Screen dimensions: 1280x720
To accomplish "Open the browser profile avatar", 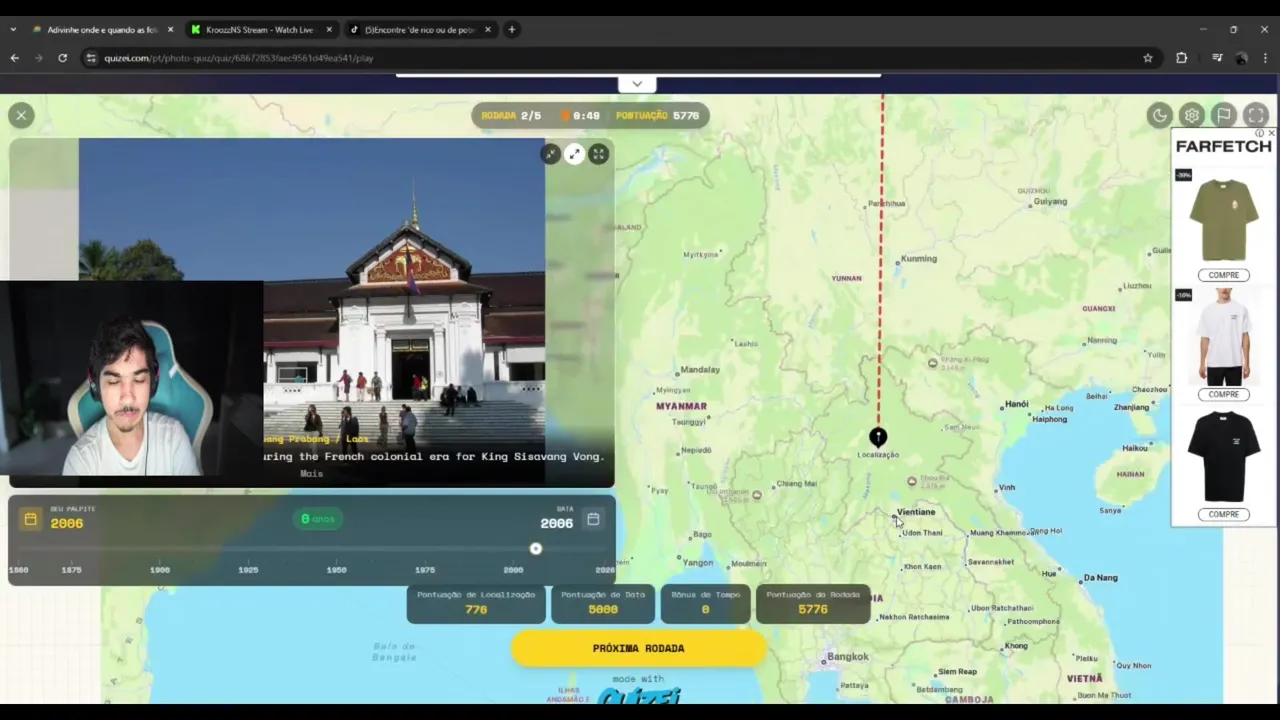I will click(1241, 58).
